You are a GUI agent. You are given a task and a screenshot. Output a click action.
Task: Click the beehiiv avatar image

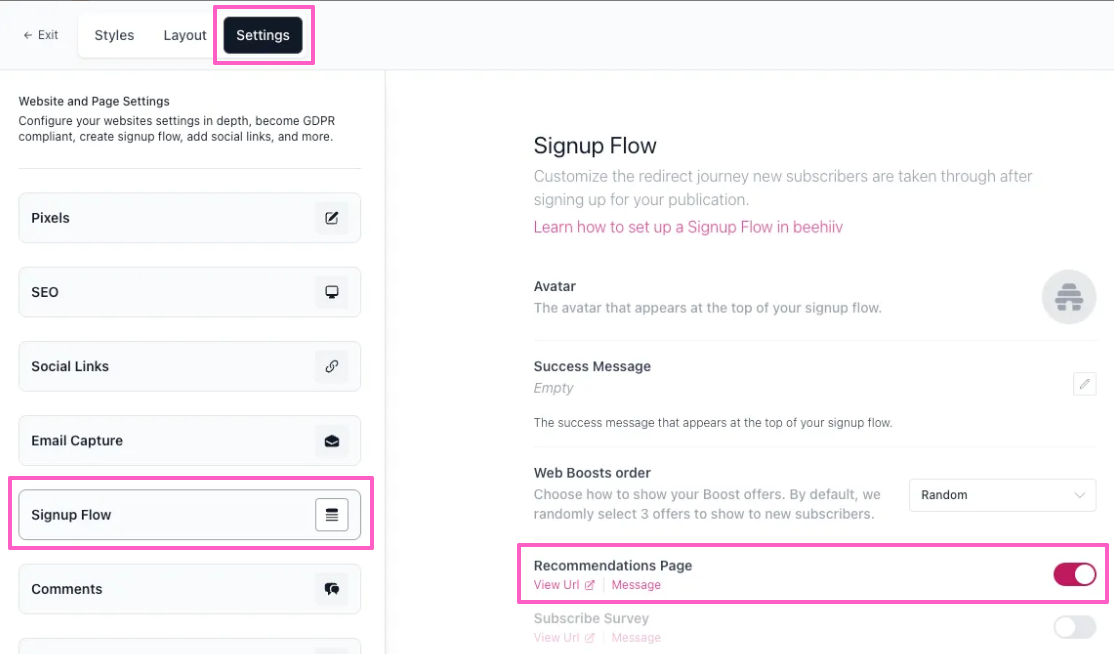tap(1069, 297)
